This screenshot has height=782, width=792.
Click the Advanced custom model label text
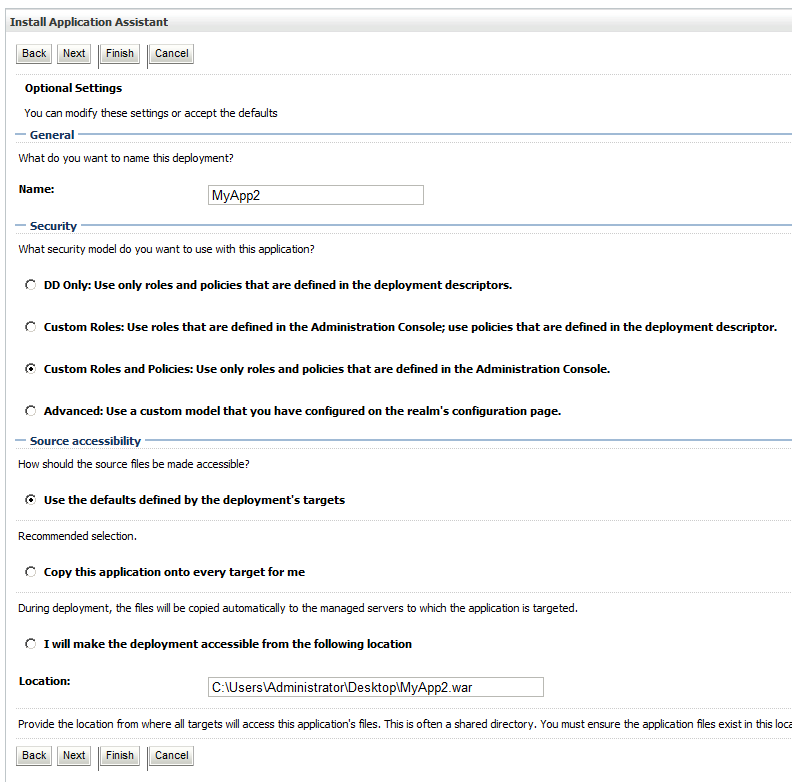point(302,411)
